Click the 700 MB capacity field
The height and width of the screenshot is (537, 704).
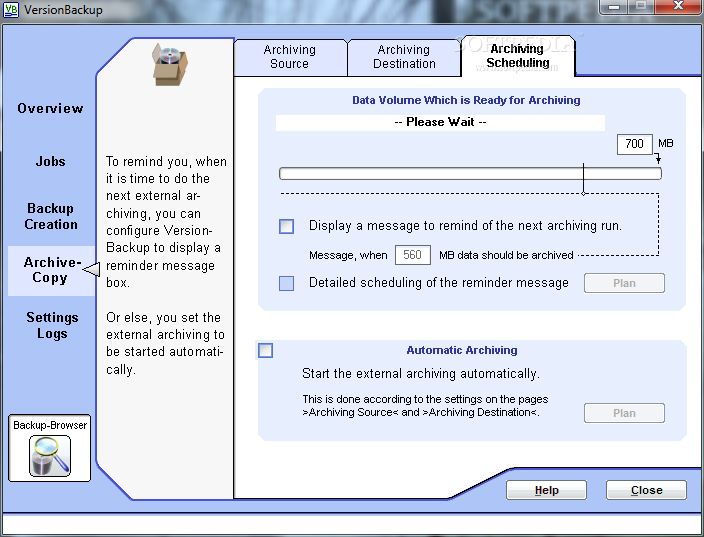pos(634,144)
